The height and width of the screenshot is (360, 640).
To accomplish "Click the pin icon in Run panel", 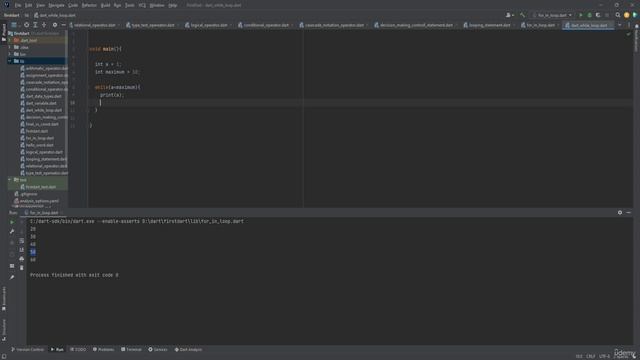I will pyautogui.click(x=12, y=277).
